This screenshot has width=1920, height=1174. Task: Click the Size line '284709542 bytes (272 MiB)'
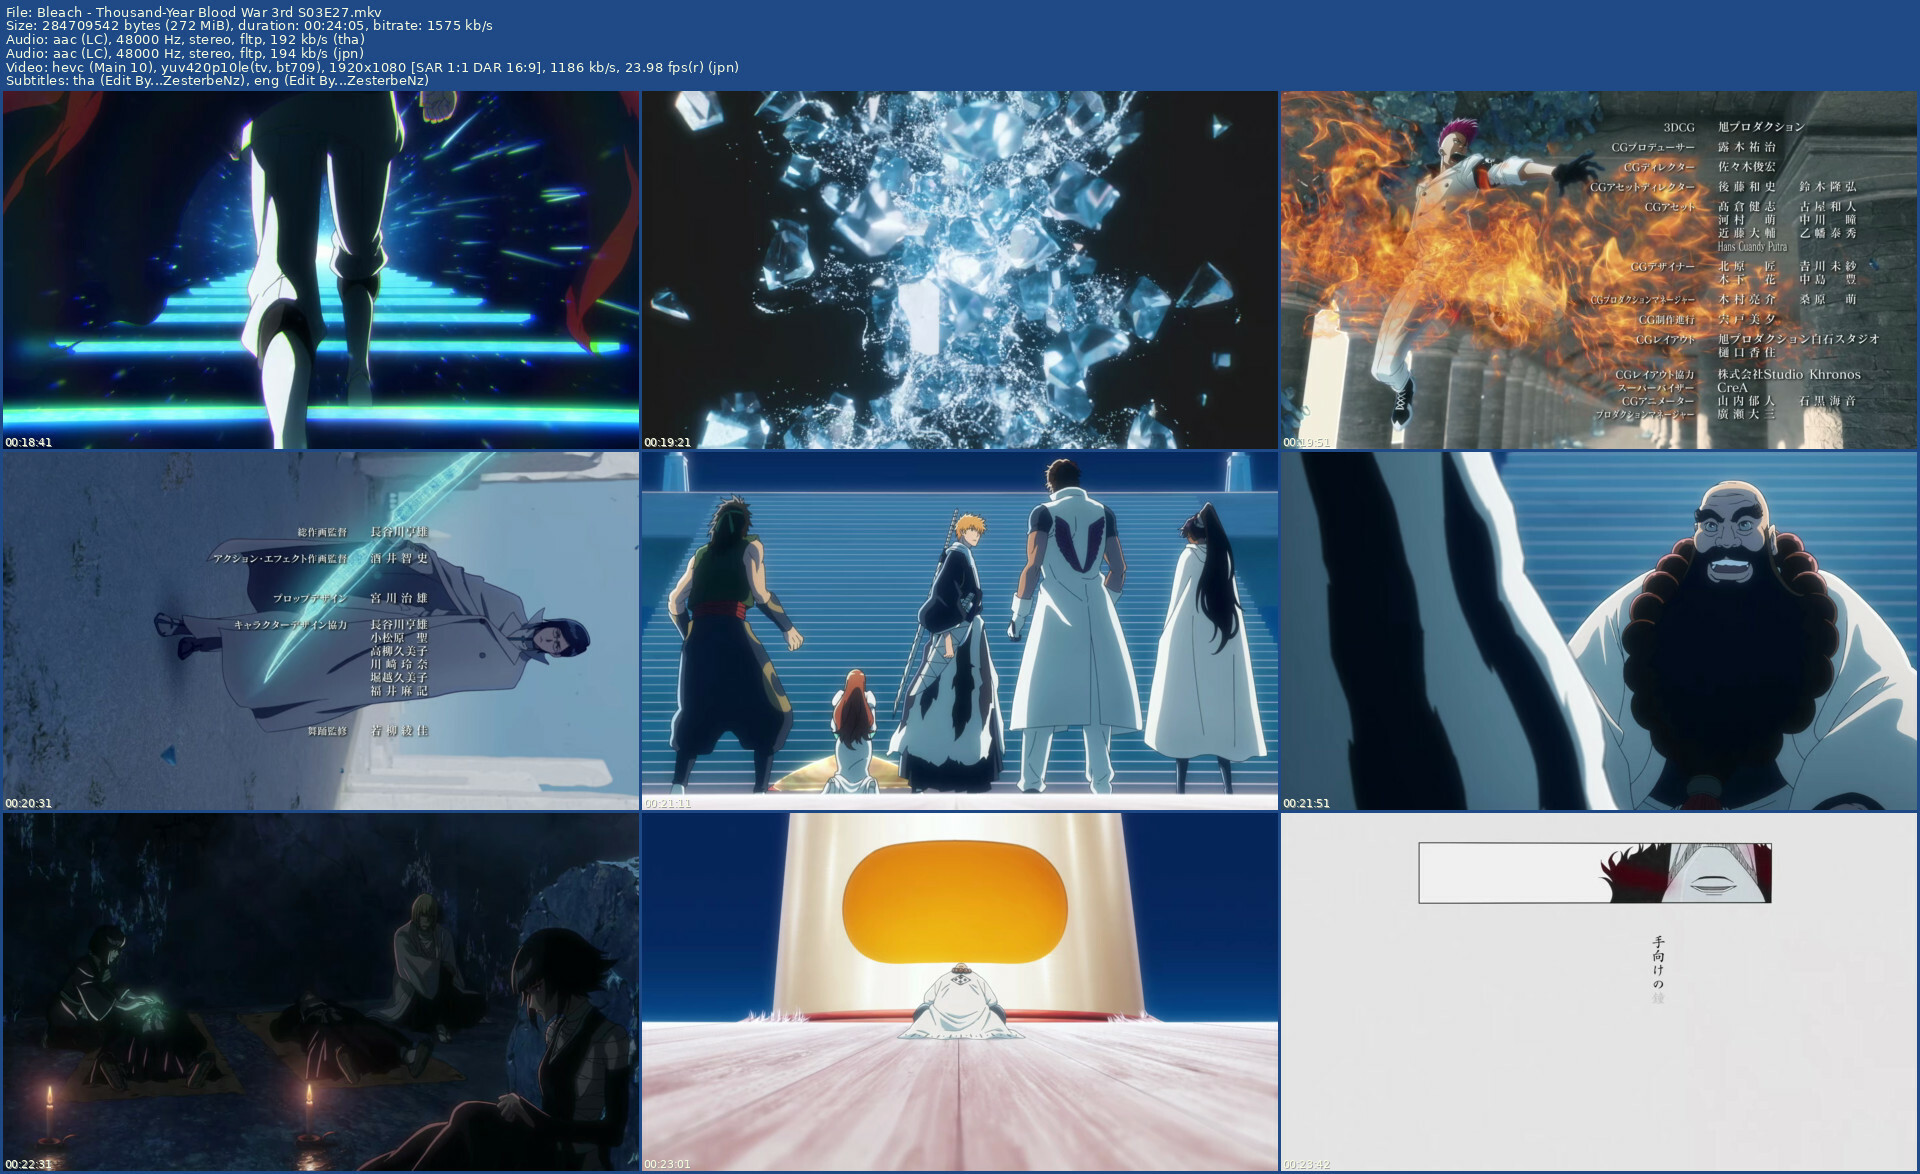[136, 26]
